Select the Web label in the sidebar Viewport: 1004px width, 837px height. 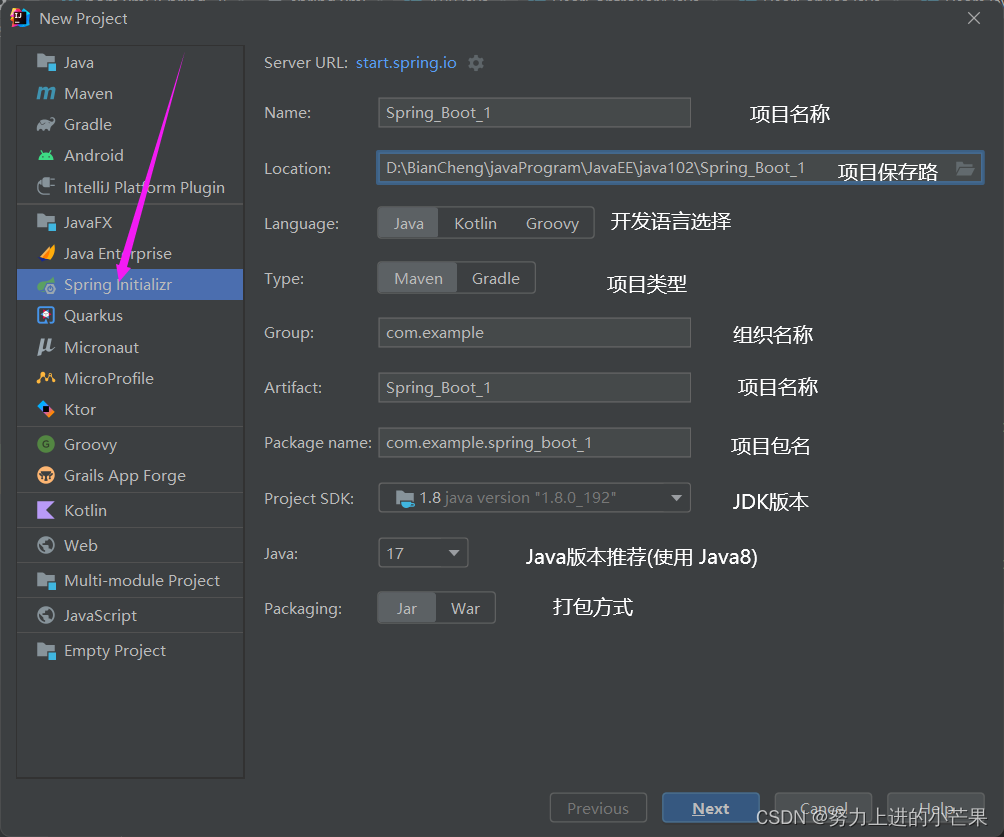click(81, 545)
